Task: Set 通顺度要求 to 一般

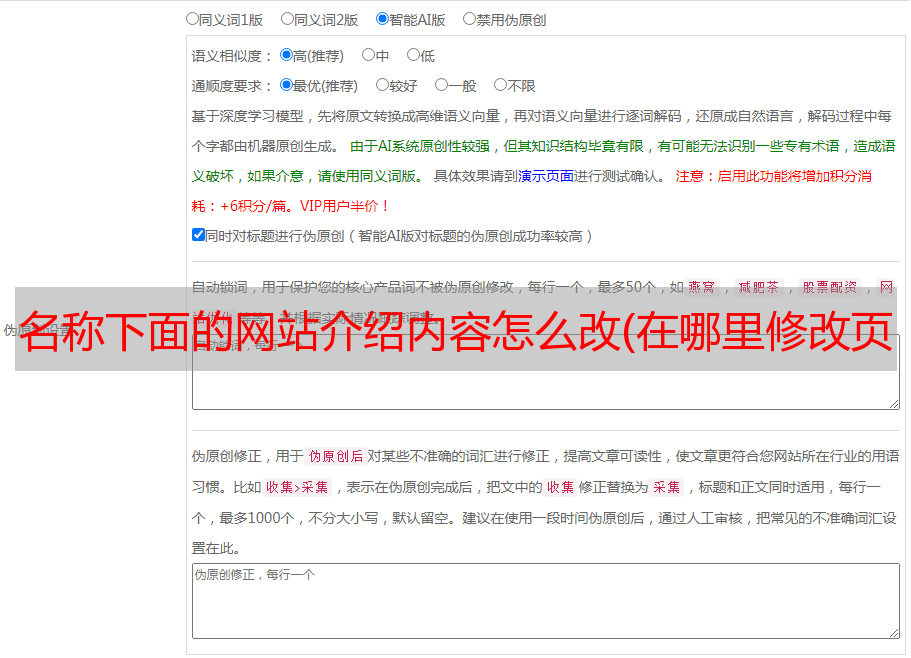Action: point(442,85)
